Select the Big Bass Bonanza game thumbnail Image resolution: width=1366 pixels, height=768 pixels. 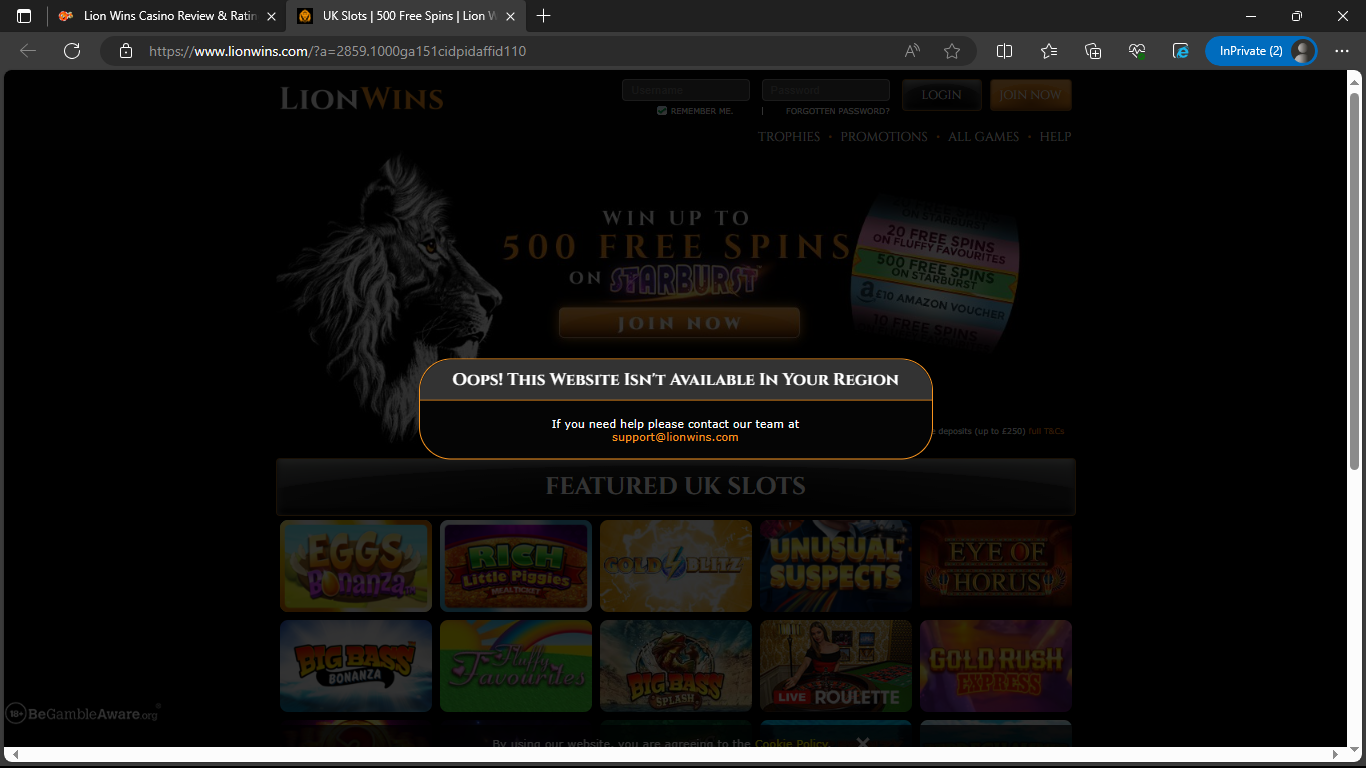click(x=356, y=666)
